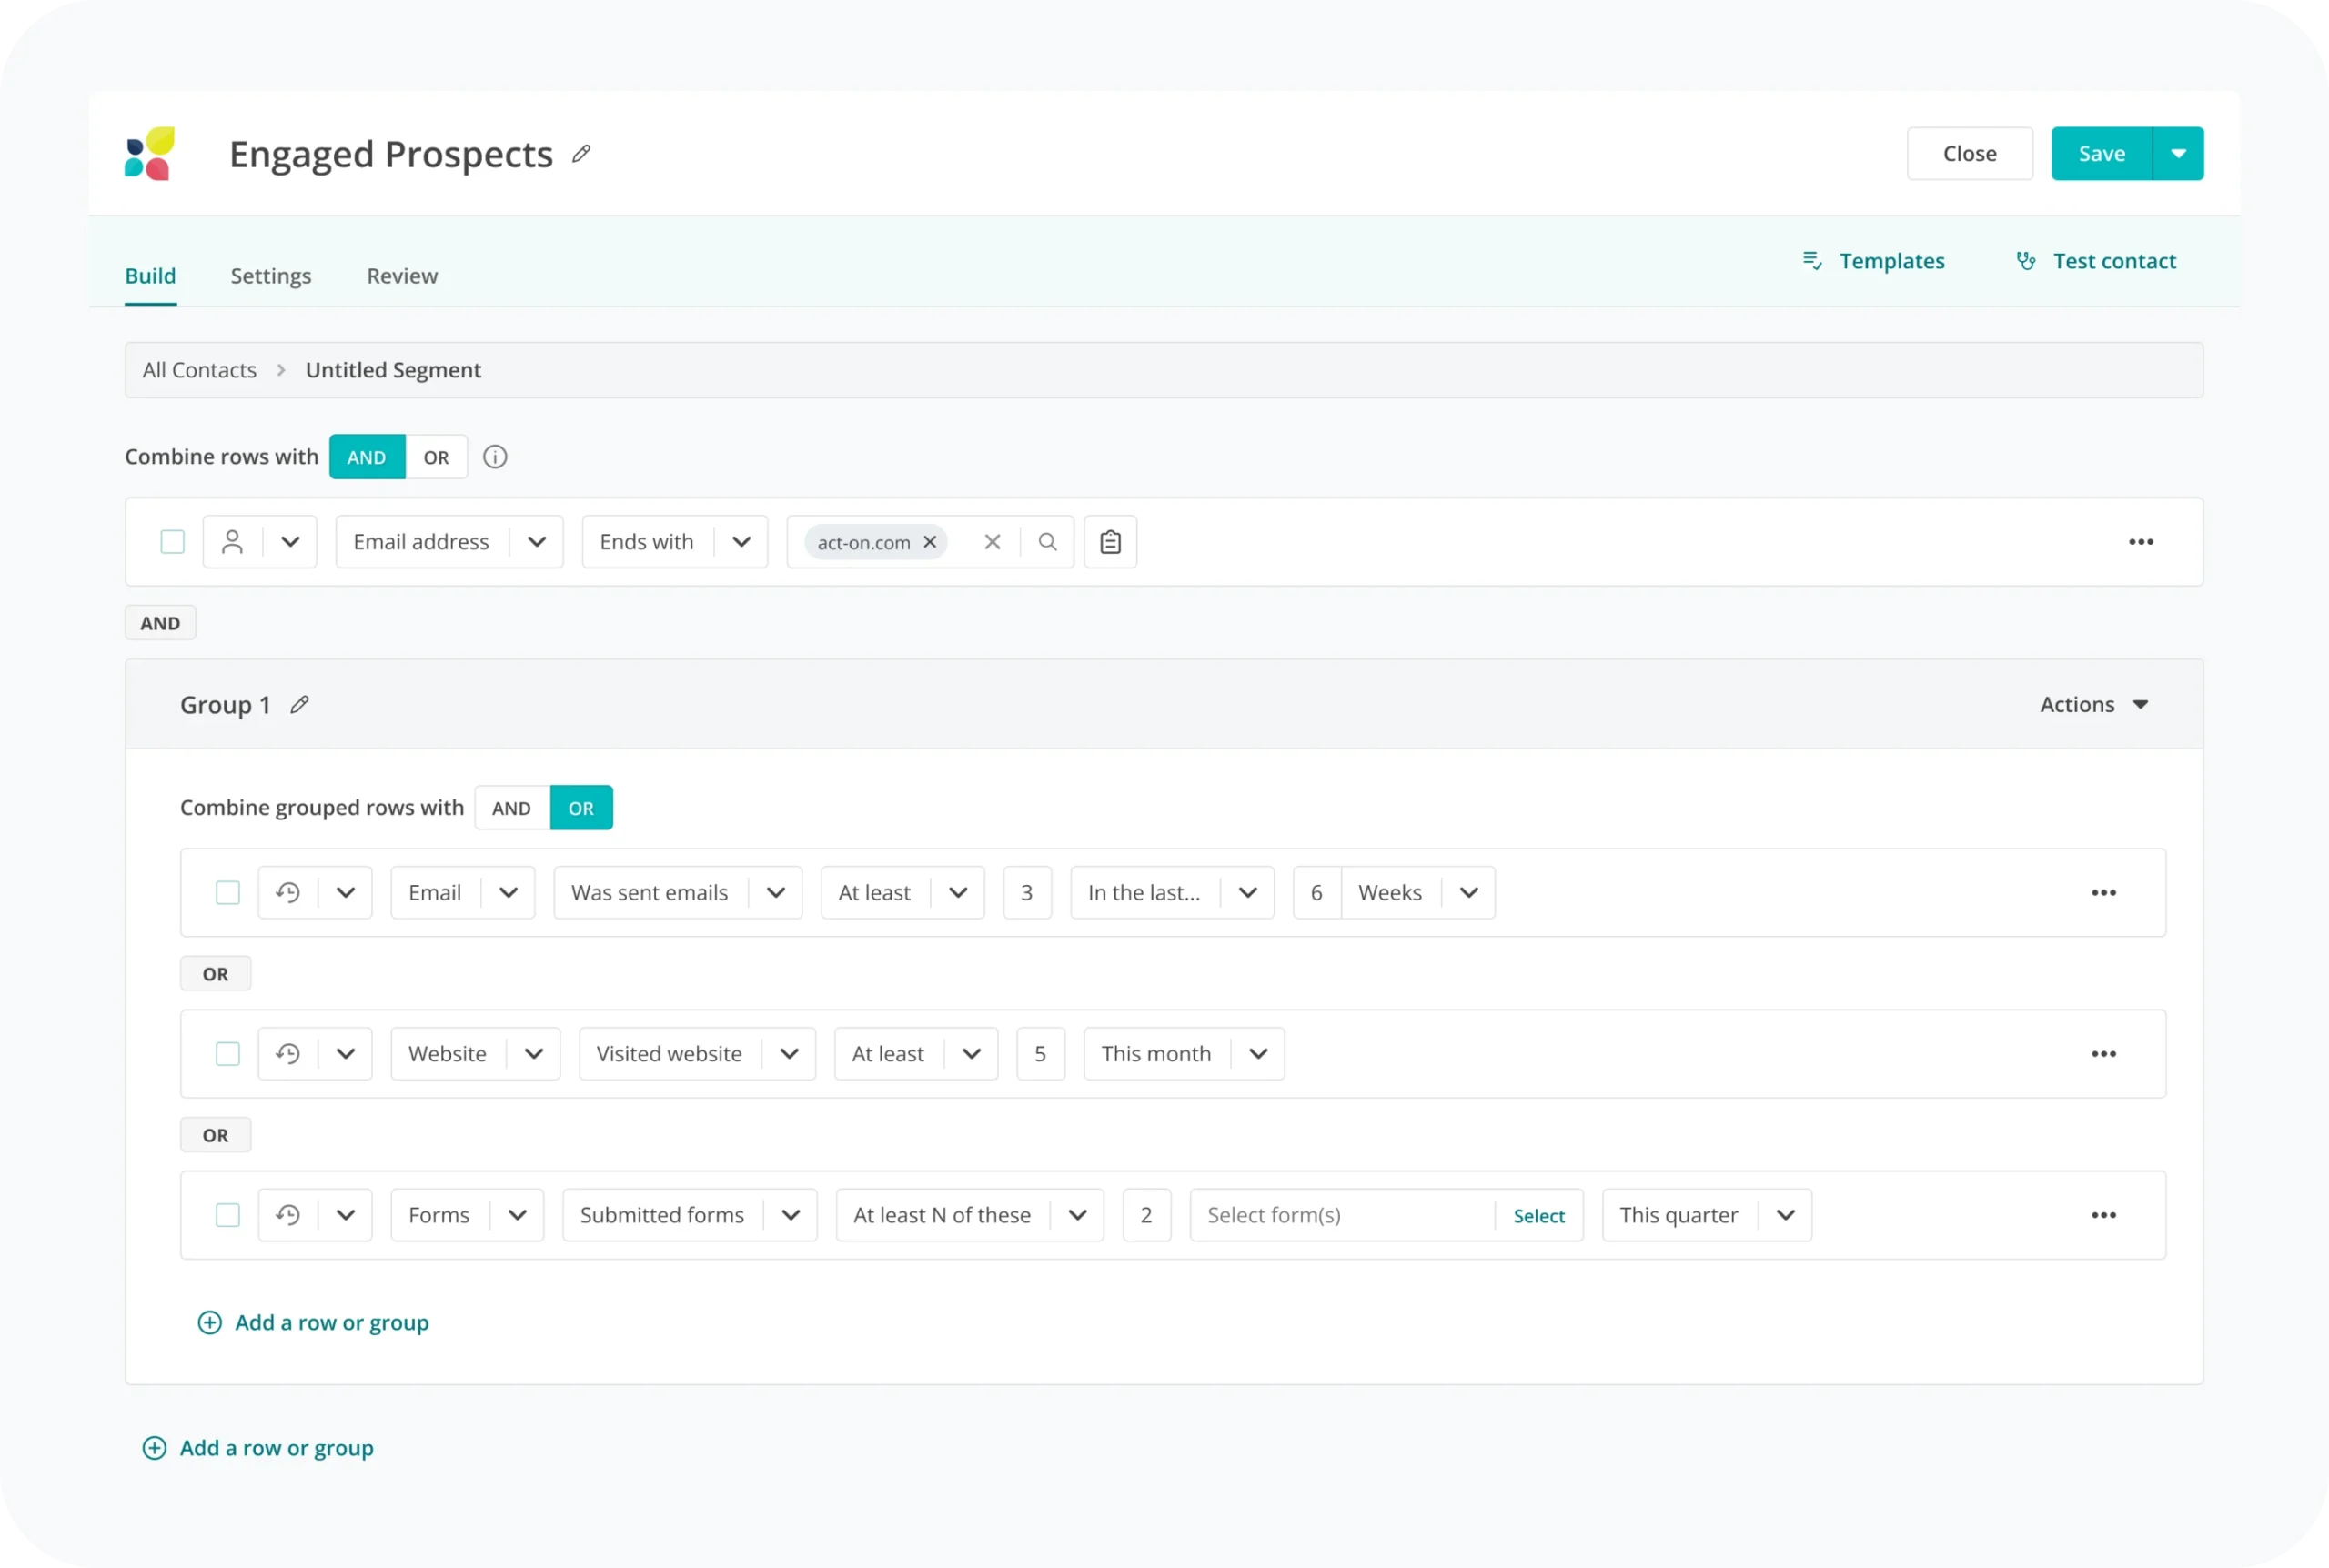Viewport: 2329px width, 1568px height.
Task: Tick checkbox for Was sent emails row
Action: pyautogui.click(x=228, y=893)
